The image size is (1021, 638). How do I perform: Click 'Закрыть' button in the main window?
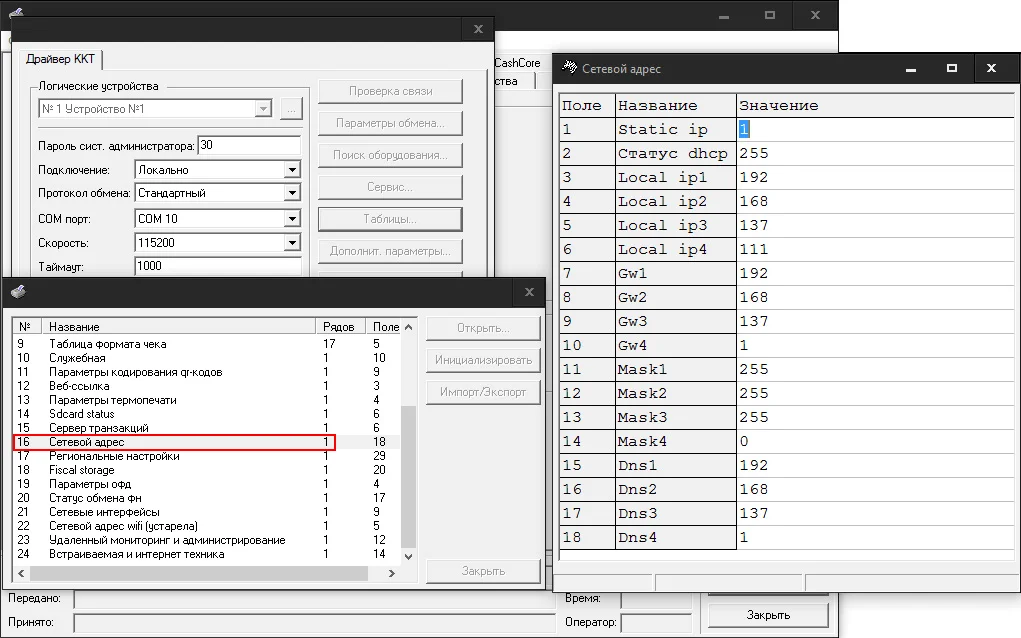tap(768, 615)
